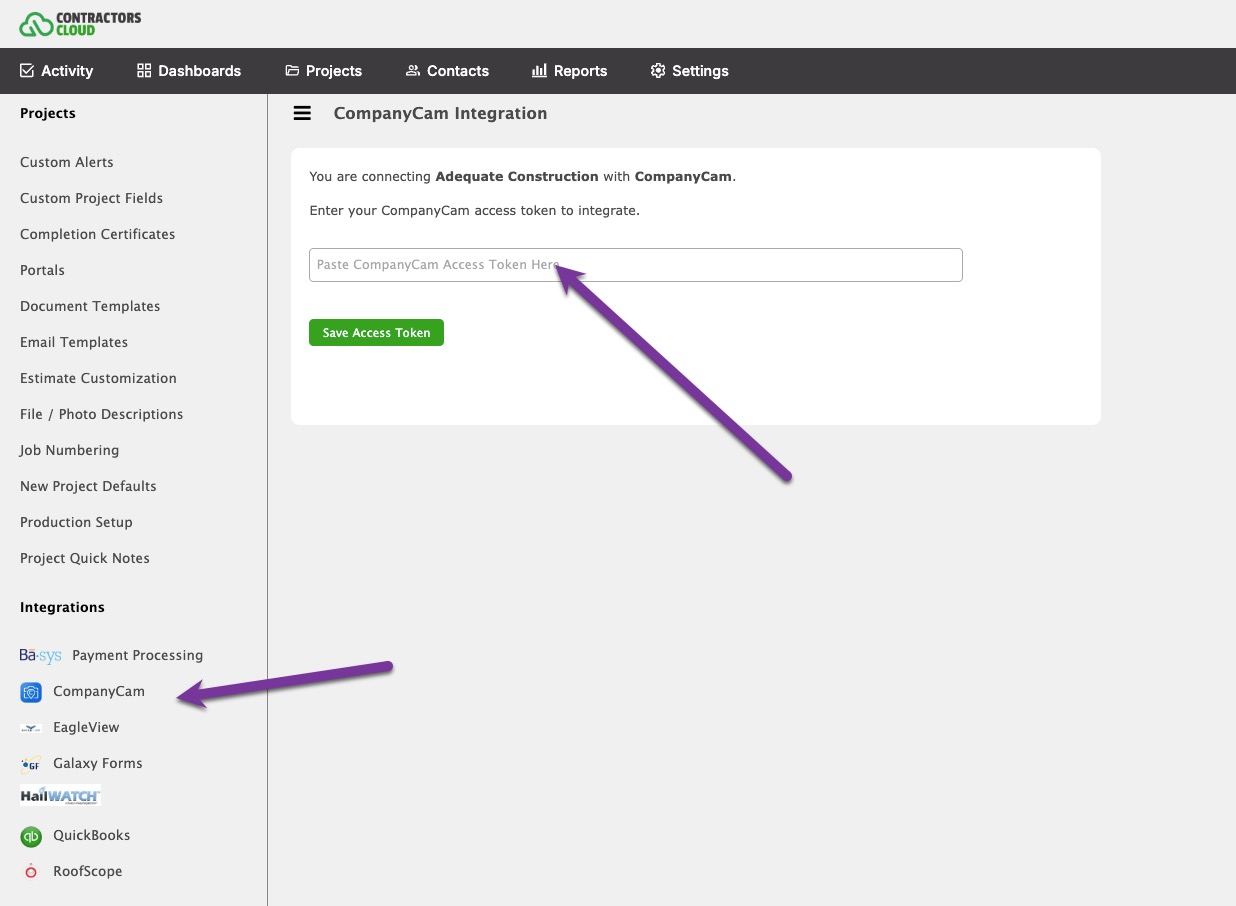Click the Reports bar chart icon

tap(539, 71)
